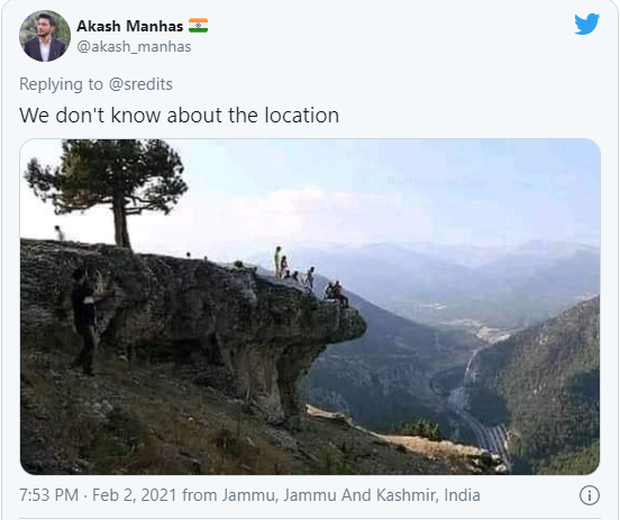Click the person near the tree top-left
Image resolution: width=620 pixels, height=520 pixels.
(x=59, y=233)
